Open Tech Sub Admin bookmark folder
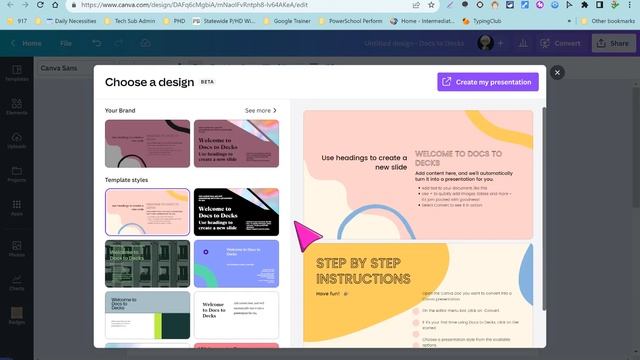The height and width of the screenshot is (360, 640). coord(130,21)
